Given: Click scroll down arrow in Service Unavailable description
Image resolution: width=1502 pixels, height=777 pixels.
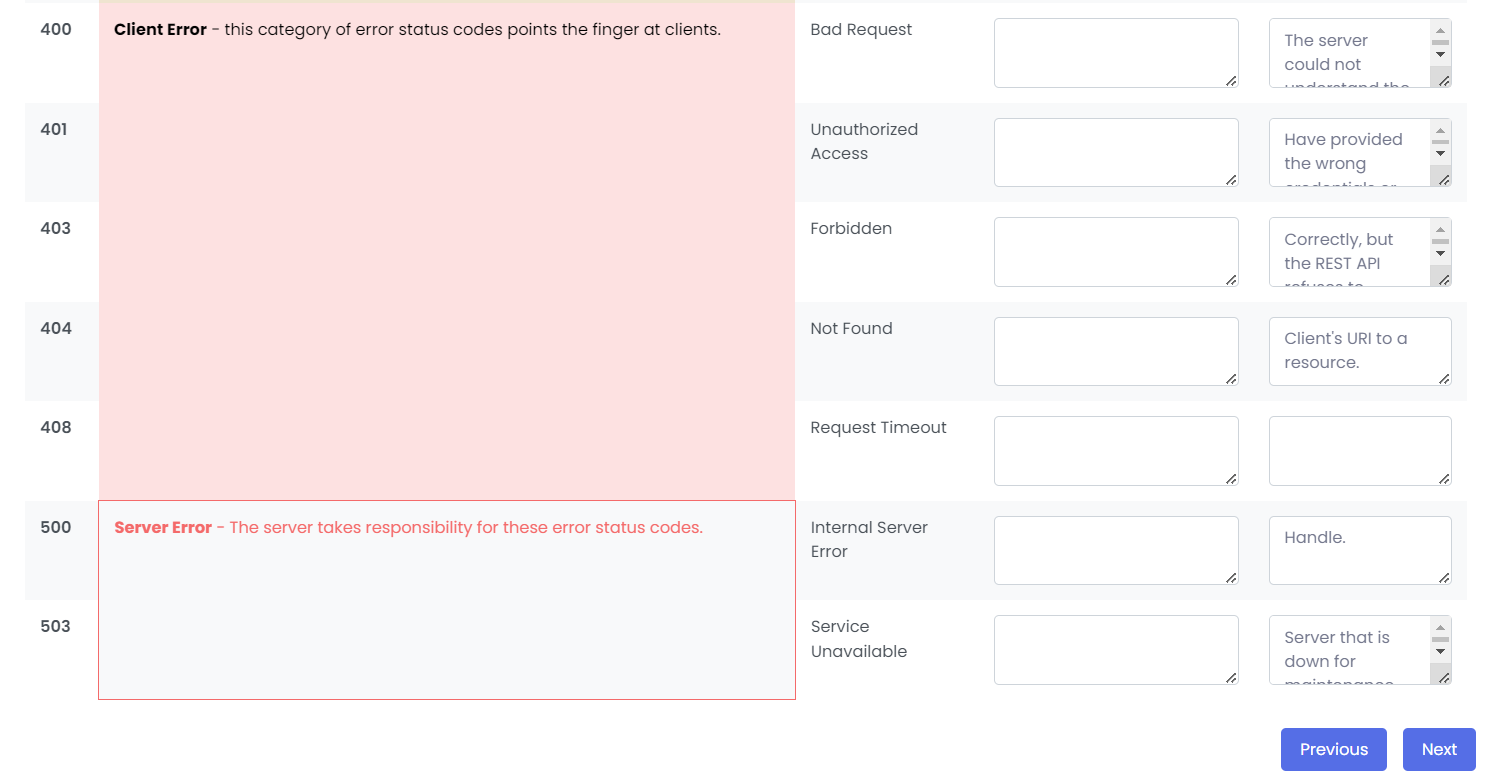Looking at the screenshot, I should tap(1440, 651).
